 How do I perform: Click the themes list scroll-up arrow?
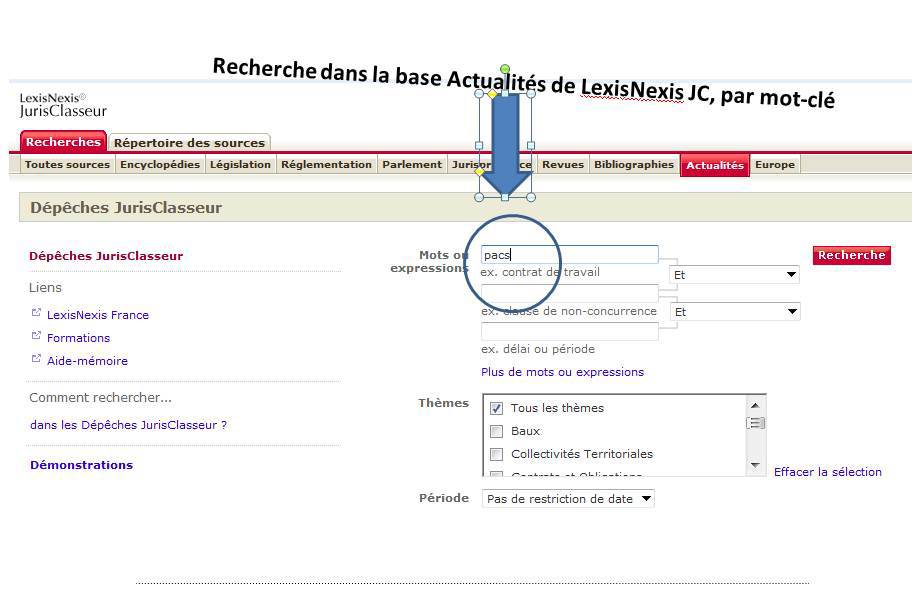(x=756, y=405)
